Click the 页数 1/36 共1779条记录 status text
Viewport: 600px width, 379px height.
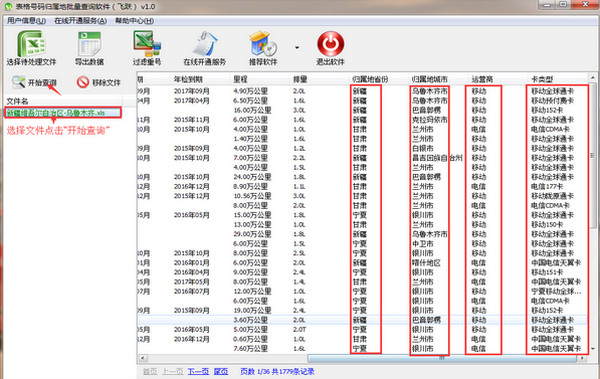click(x=277, y=371)
